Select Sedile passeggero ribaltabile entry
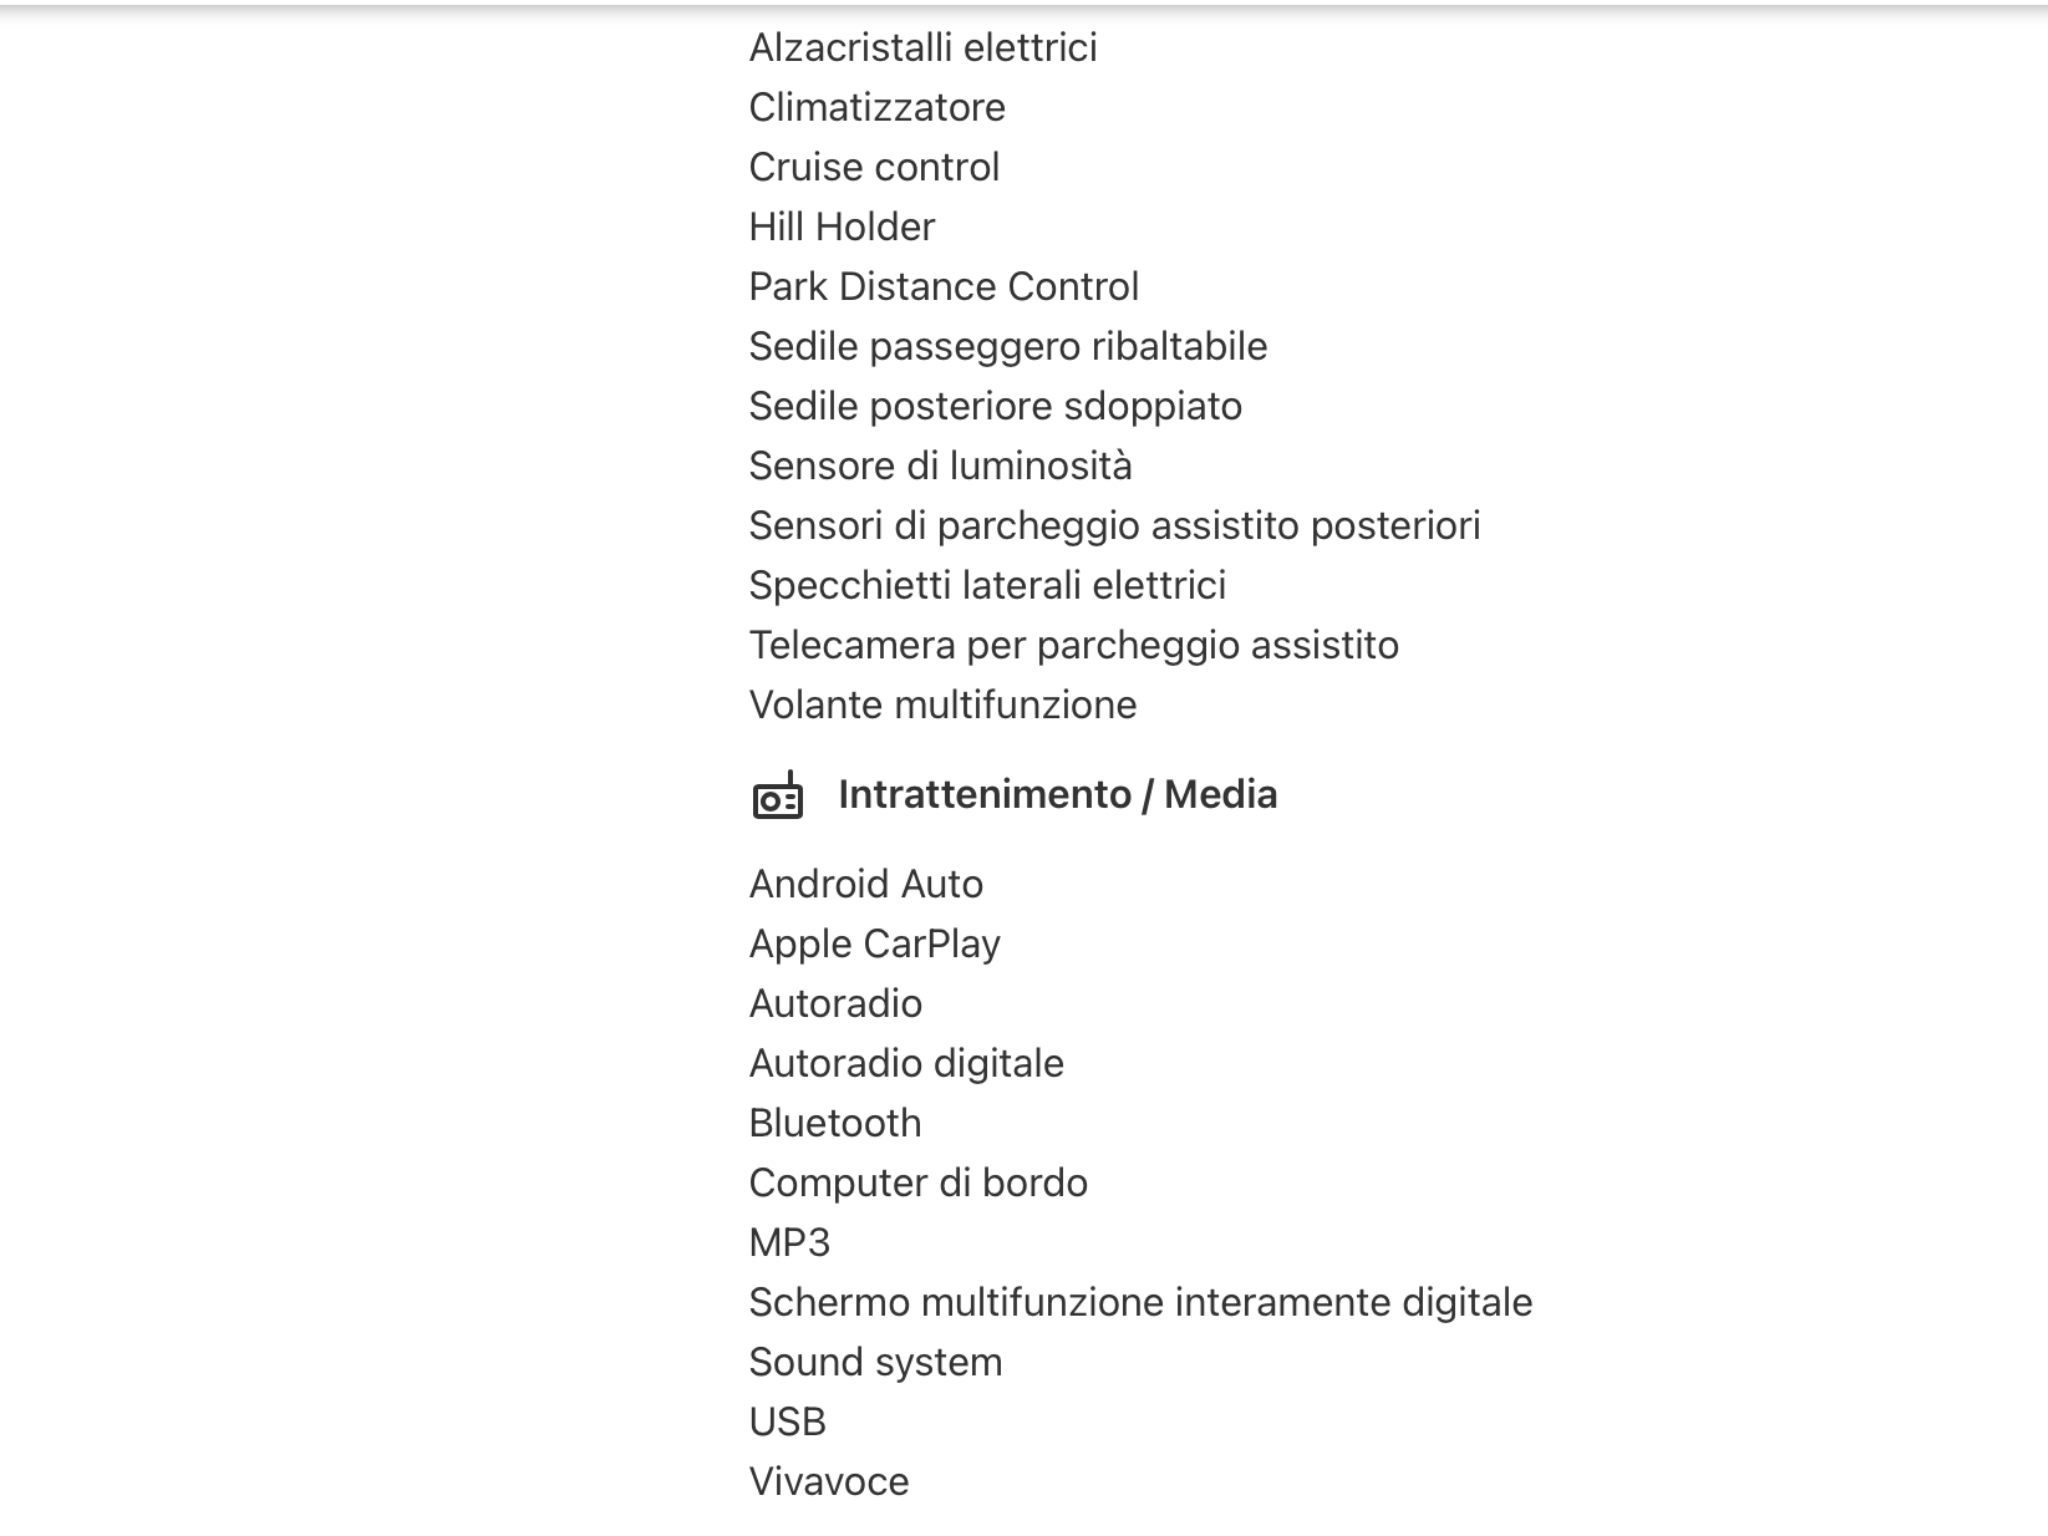The width and height of the screenshot is (2048, 1536). (1007, 347)
